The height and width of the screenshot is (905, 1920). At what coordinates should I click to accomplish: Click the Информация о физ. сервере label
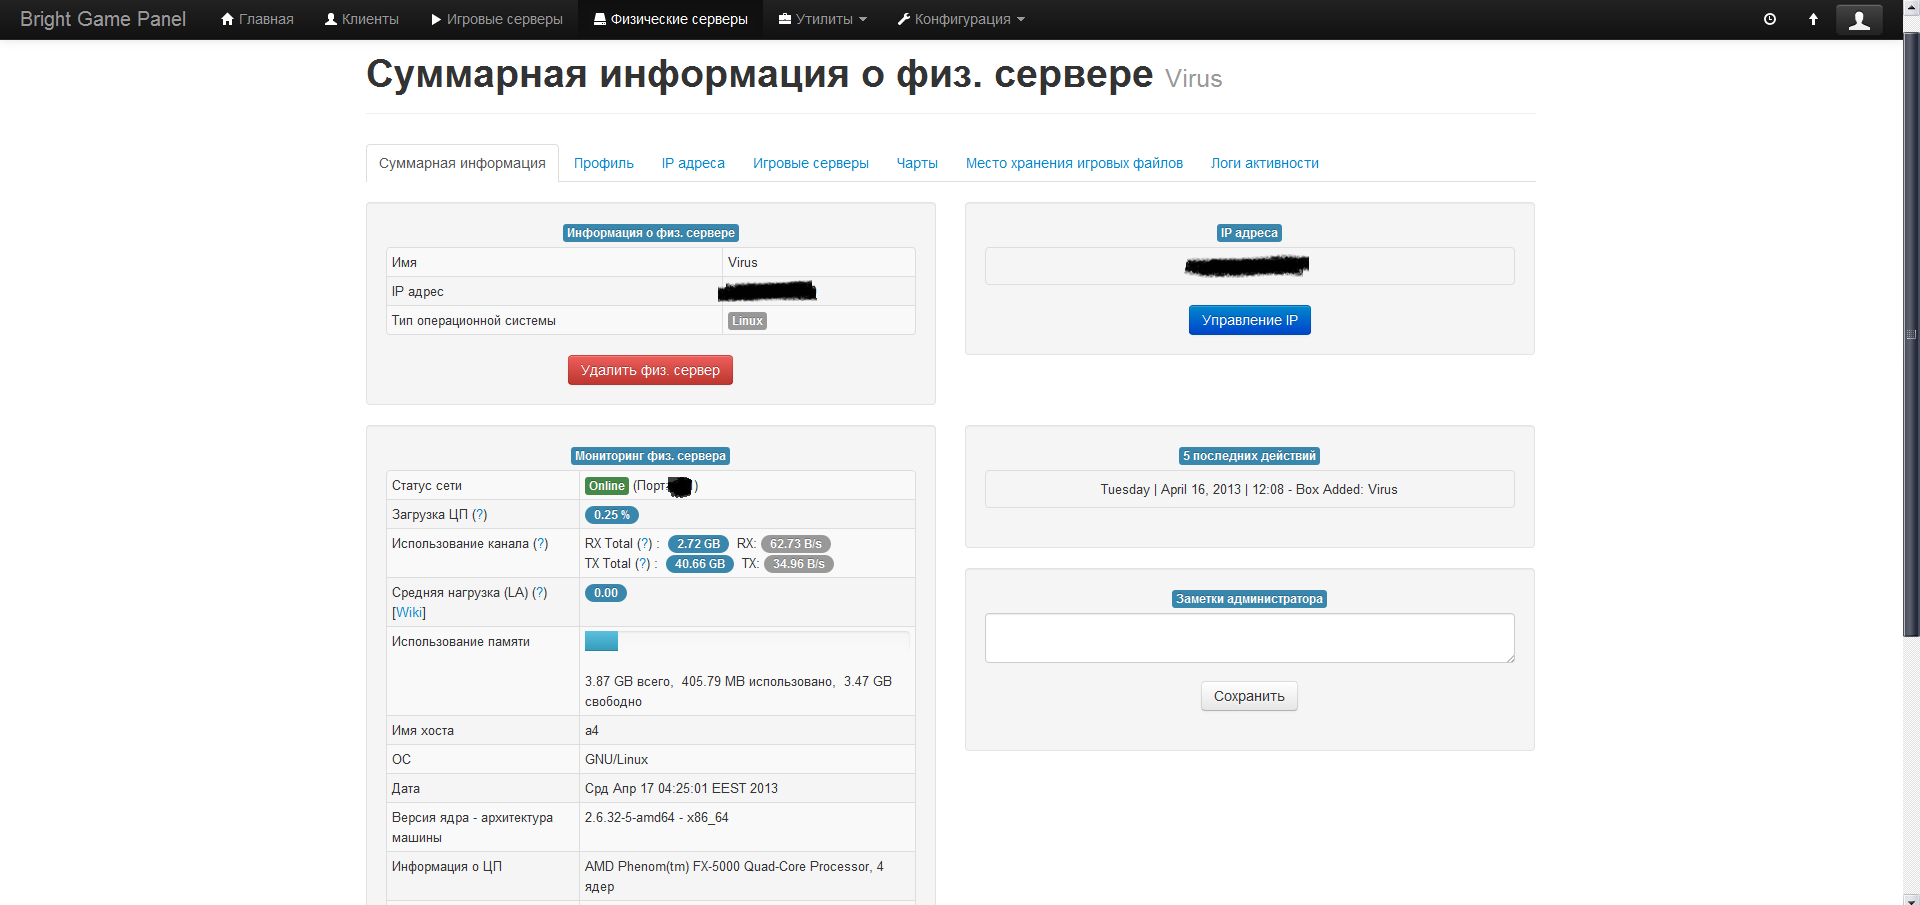coord(651,233)
